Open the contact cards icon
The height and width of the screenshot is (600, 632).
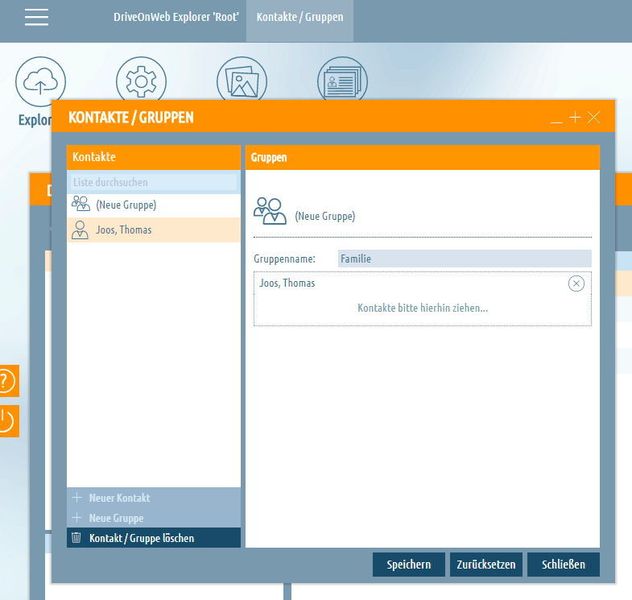click(342, 81)
